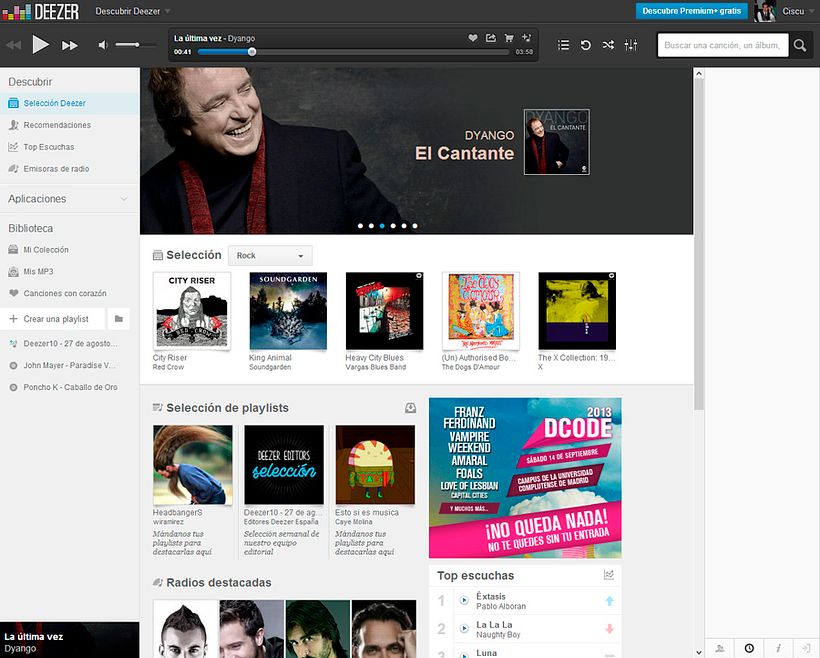820x658 pixels.
Task: Open King Animal album by Soundgarden
Action: point(288,311)
